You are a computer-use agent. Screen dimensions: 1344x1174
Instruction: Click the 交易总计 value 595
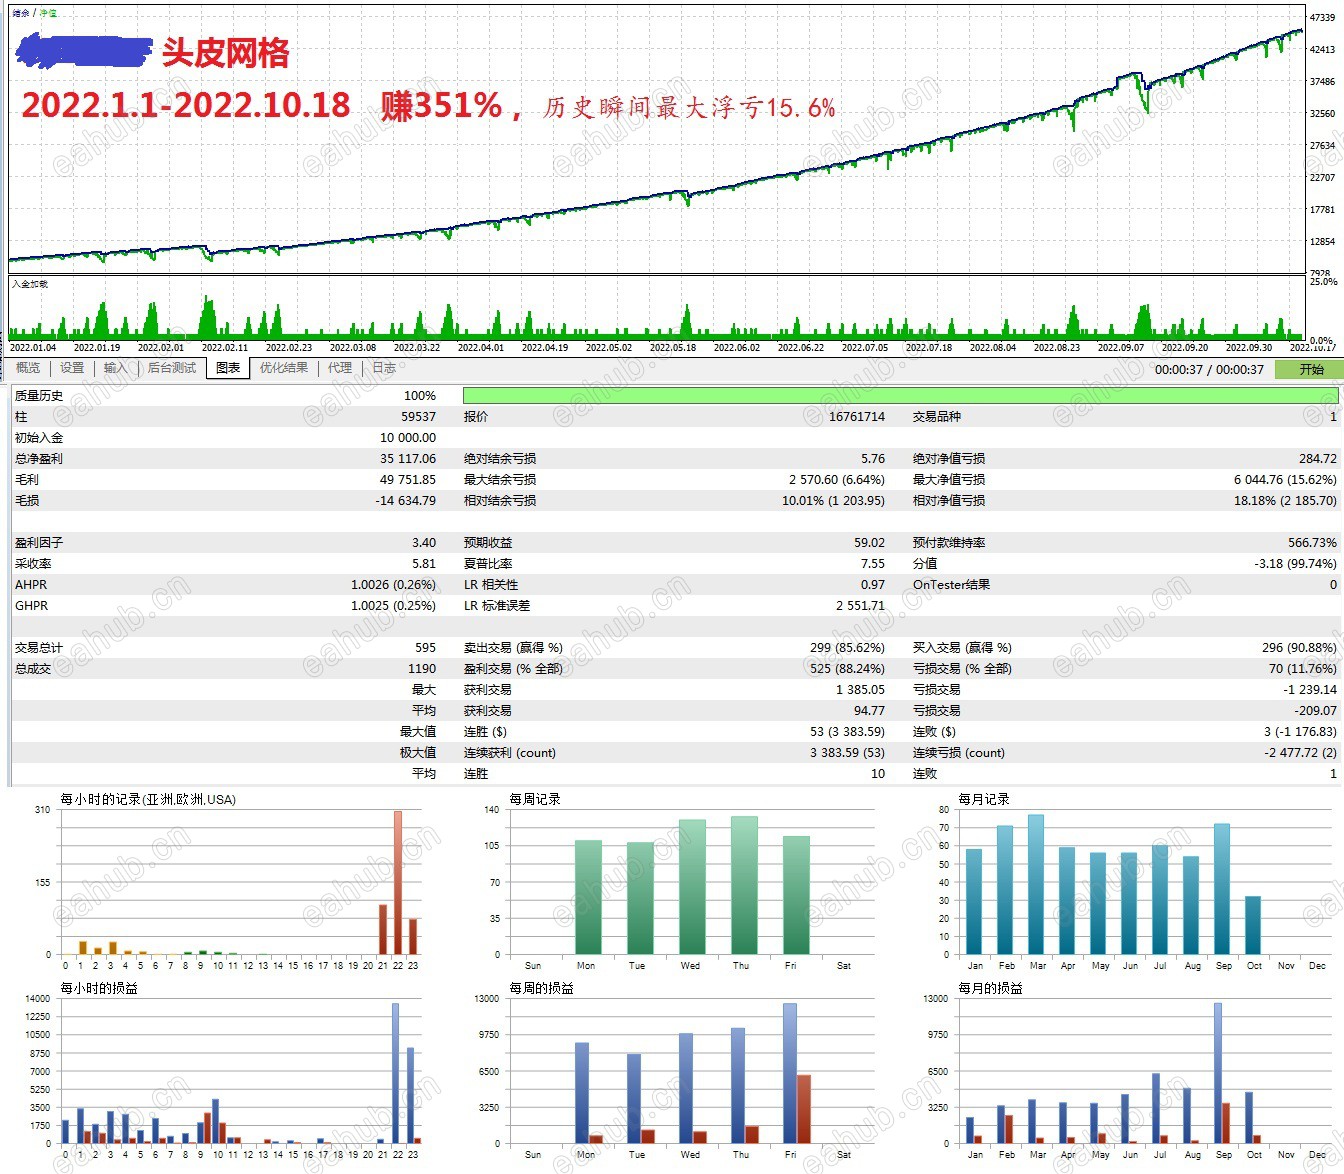(x=426, y=648)
